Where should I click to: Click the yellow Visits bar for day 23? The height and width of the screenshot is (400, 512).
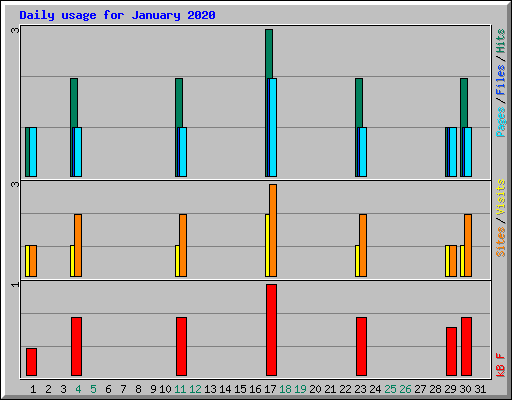coord(357,261)
